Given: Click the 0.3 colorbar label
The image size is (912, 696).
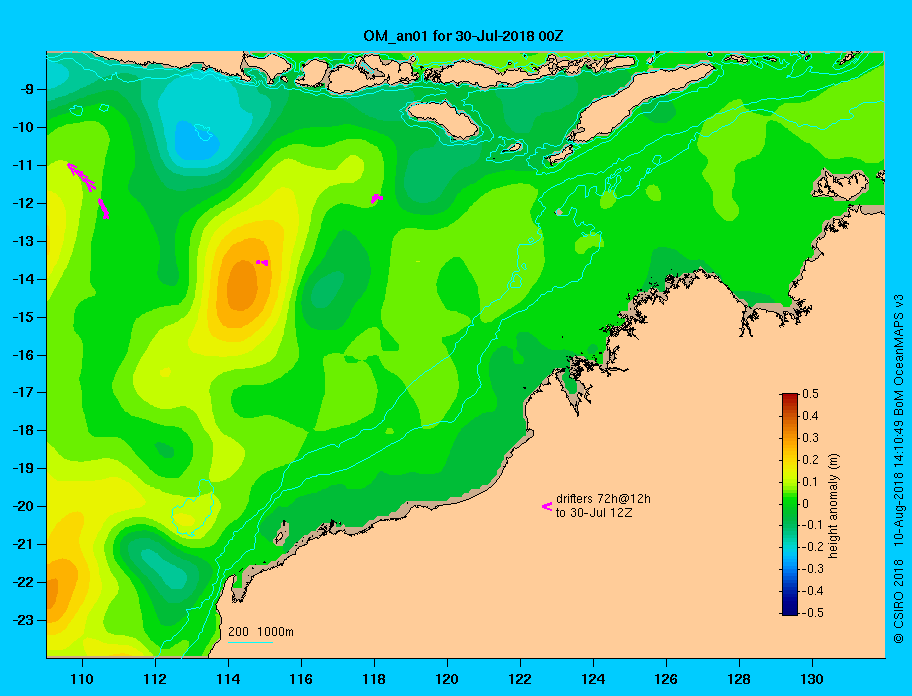Looking at the screenshot, I should point(810,438).
